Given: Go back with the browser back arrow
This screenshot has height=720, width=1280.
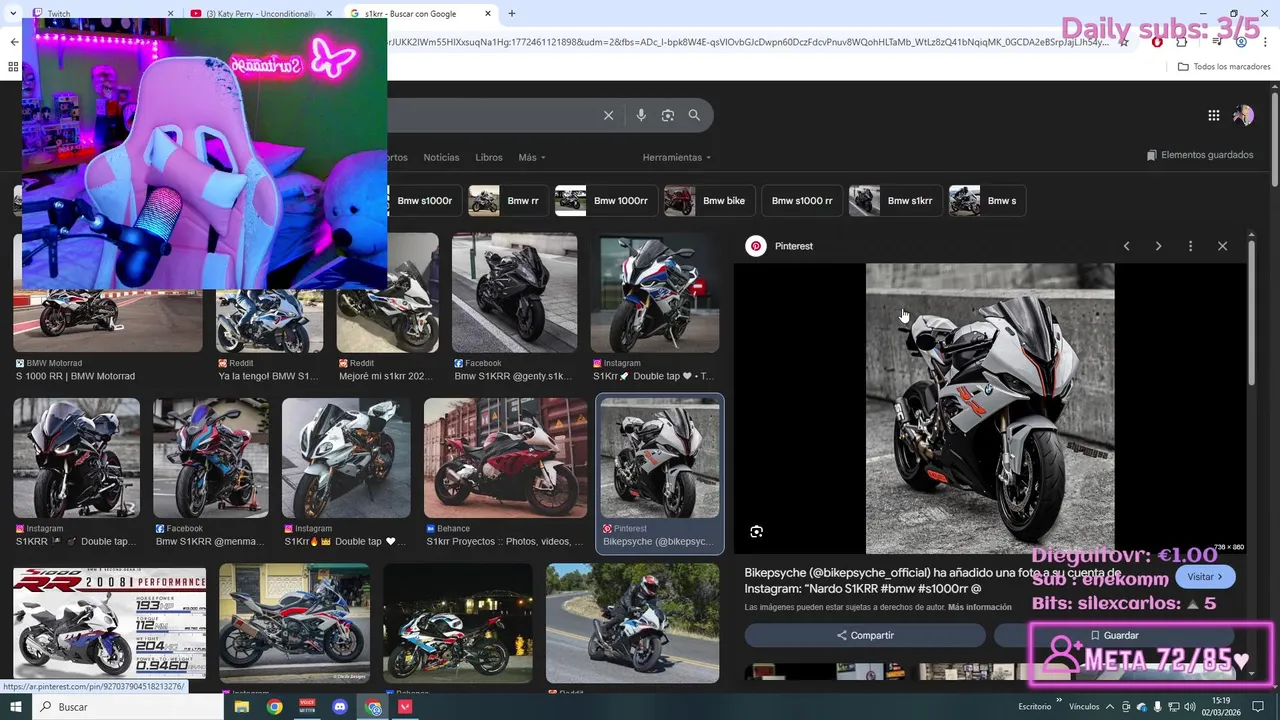Looking at the screenshot, I should tap(14, 42).
